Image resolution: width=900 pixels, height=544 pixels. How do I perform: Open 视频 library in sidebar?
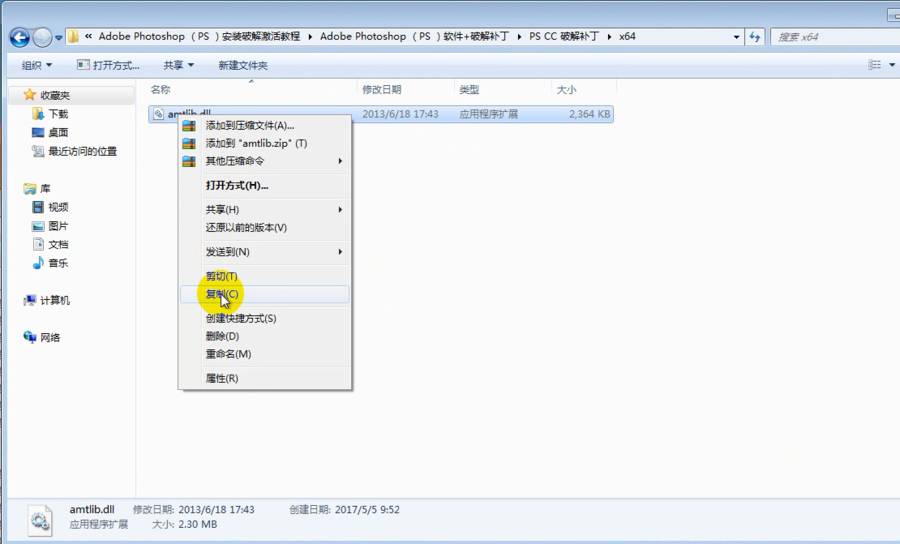tap(51, 207)
